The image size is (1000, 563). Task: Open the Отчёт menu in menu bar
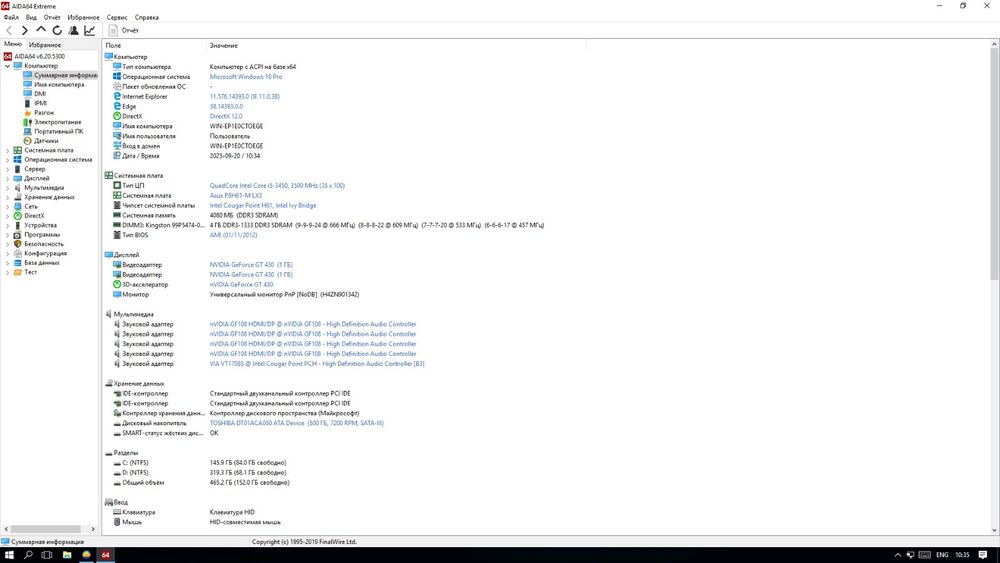(52, 17)
